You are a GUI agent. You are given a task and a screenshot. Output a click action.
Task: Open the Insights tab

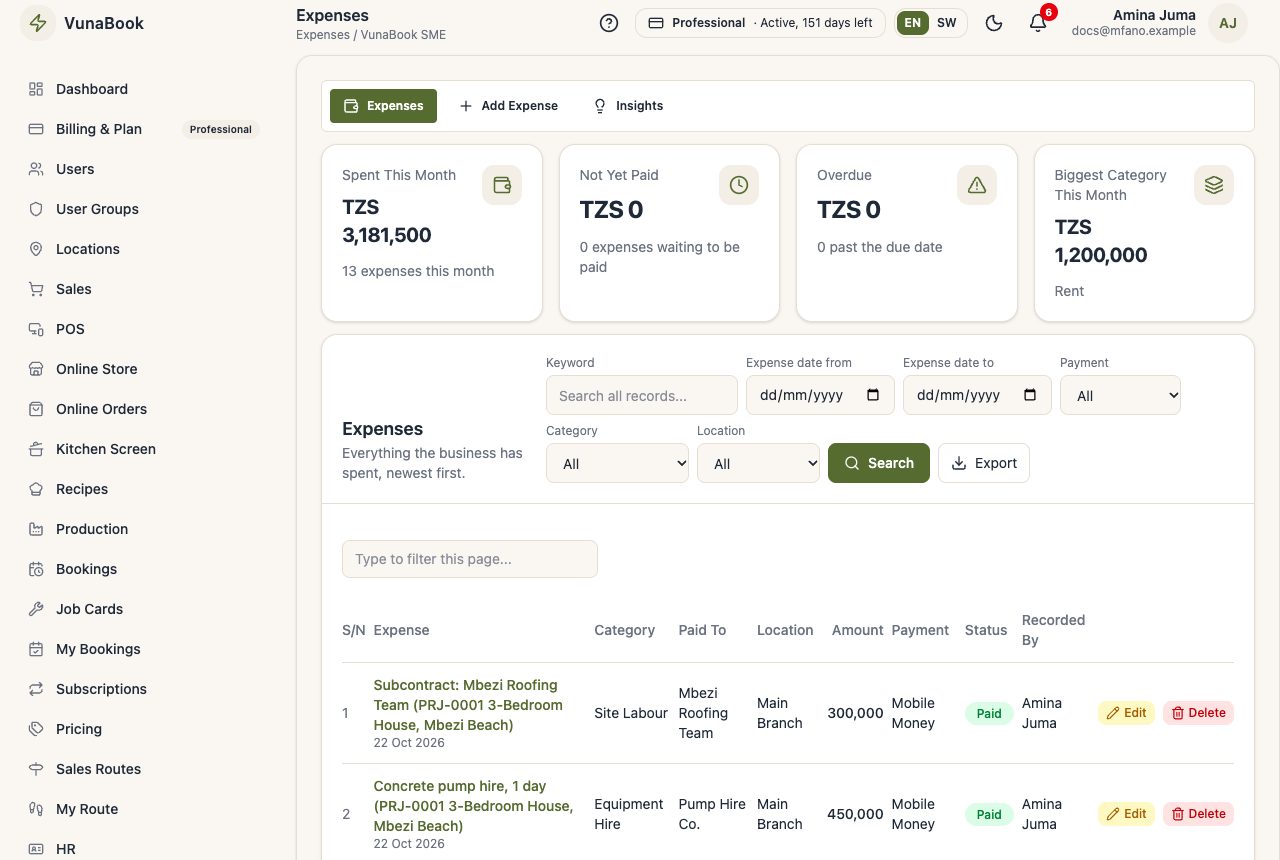tap(628, 106)
